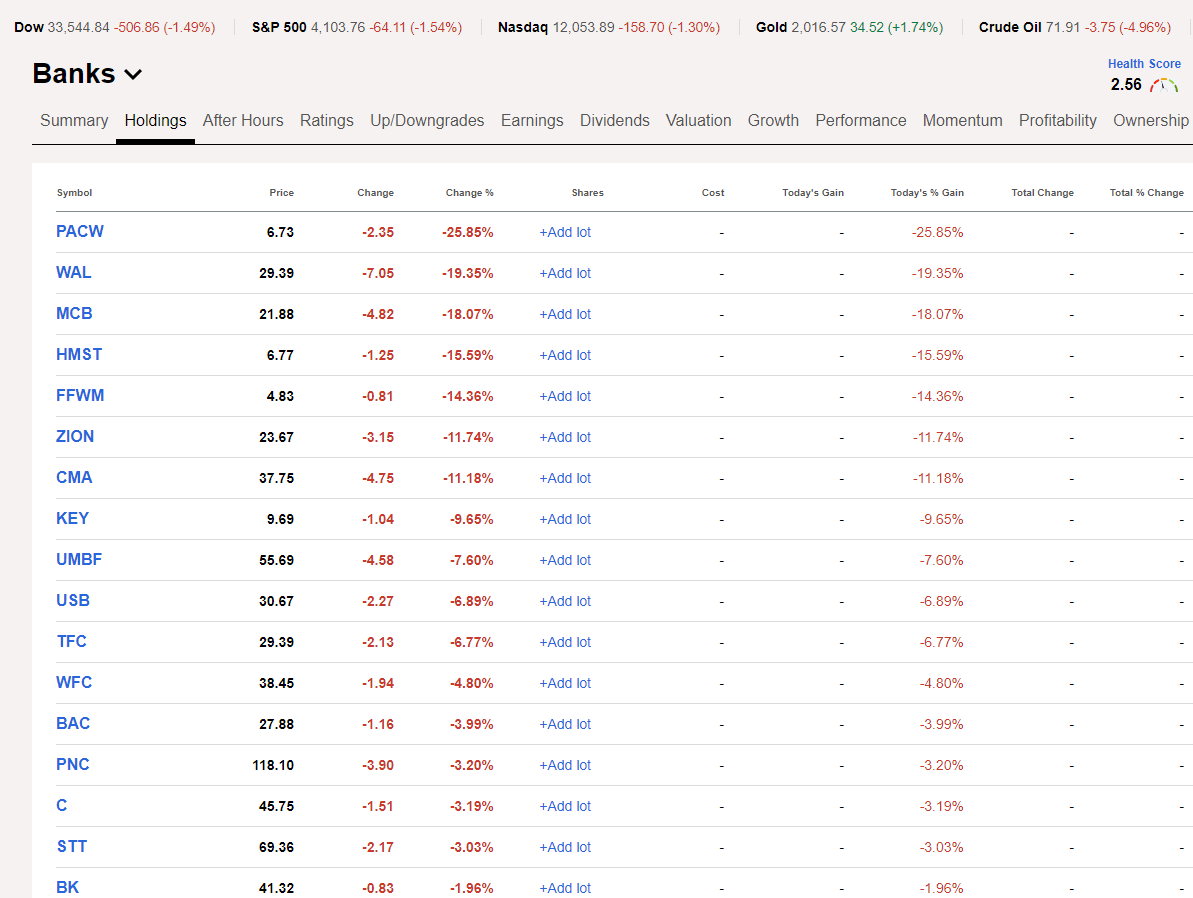Sort table by Symbol column header
This screenshot has width=1193, height=898.
[x=75, y=193]
